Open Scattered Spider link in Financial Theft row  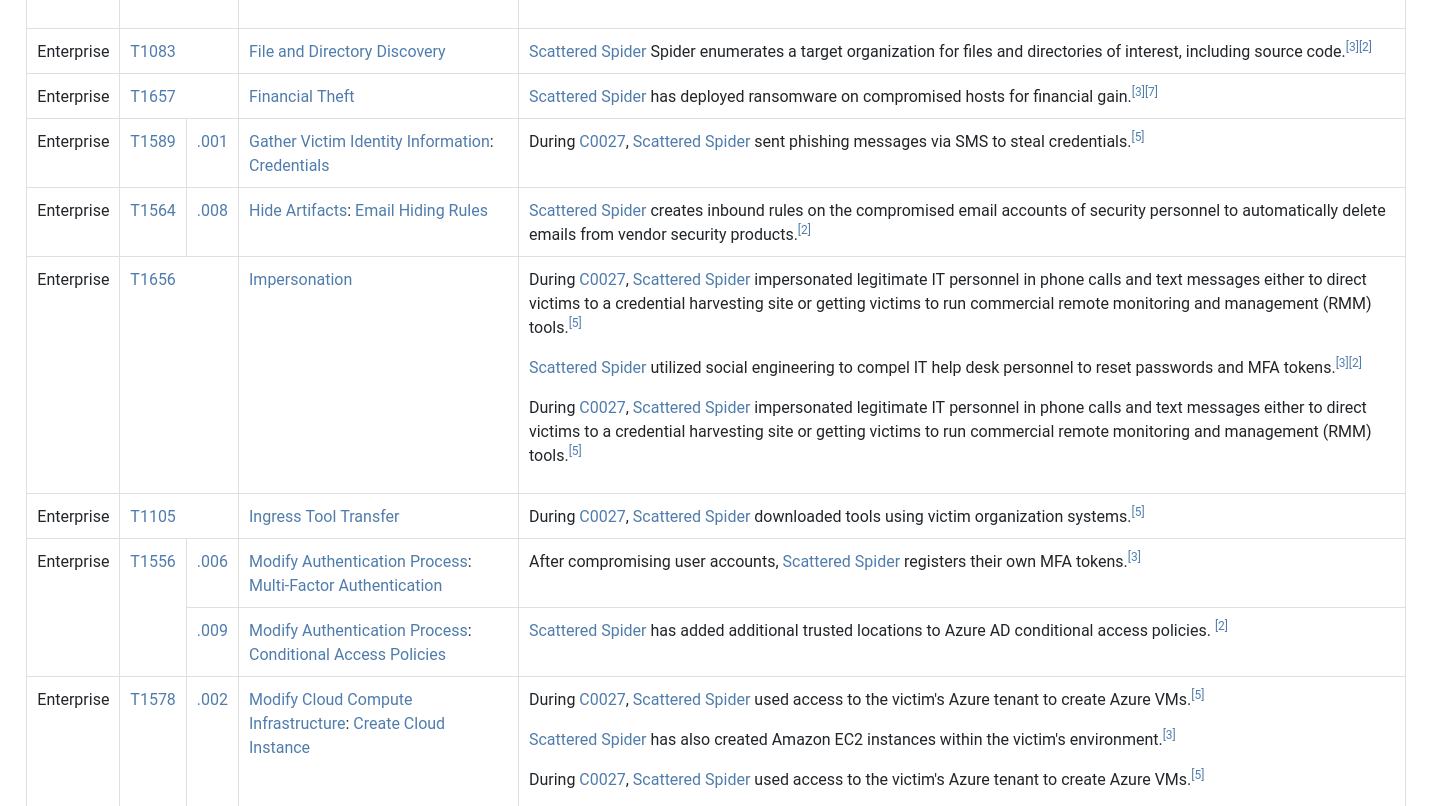coord(587,96)
